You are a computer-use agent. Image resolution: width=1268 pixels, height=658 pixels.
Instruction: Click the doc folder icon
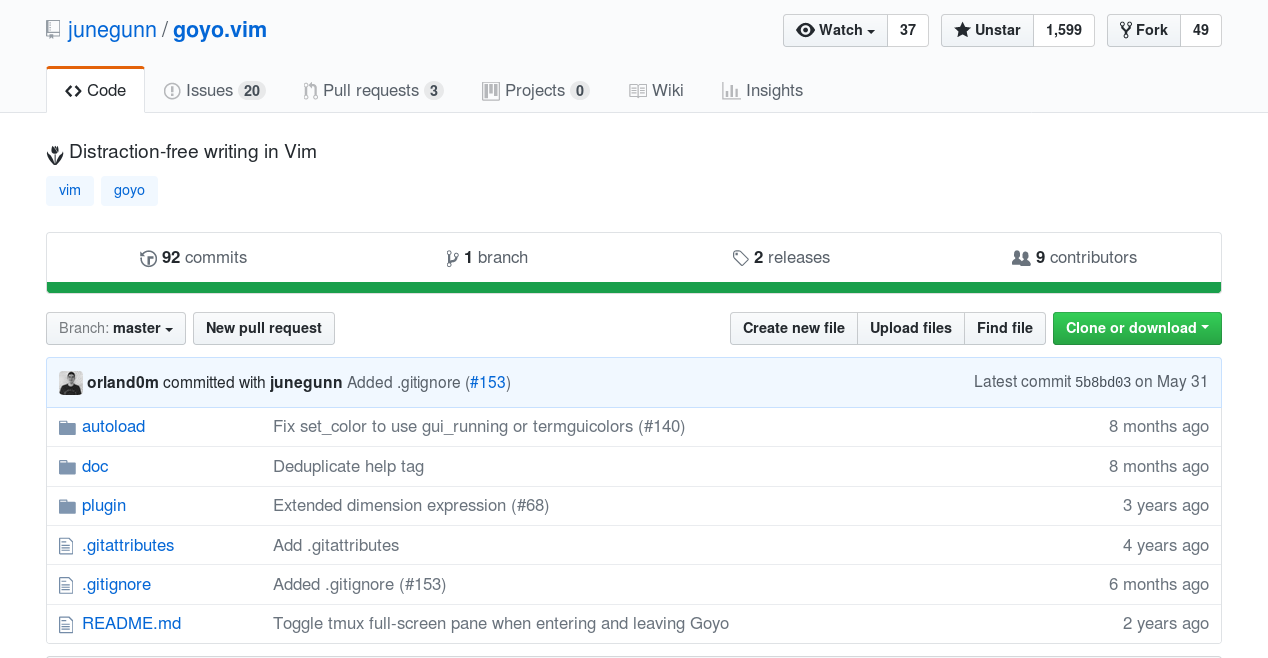pyautogui.click(x=67, y=467)
